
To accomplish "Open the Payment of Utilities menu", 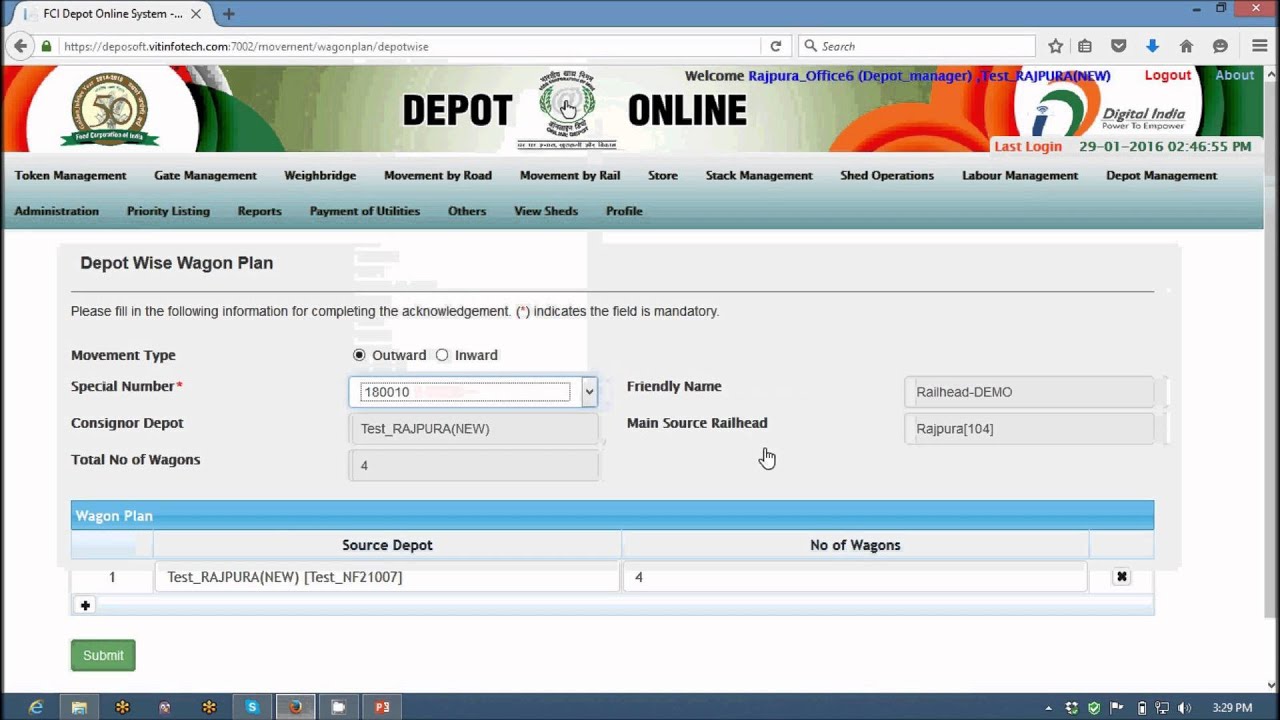I will 364,211.
